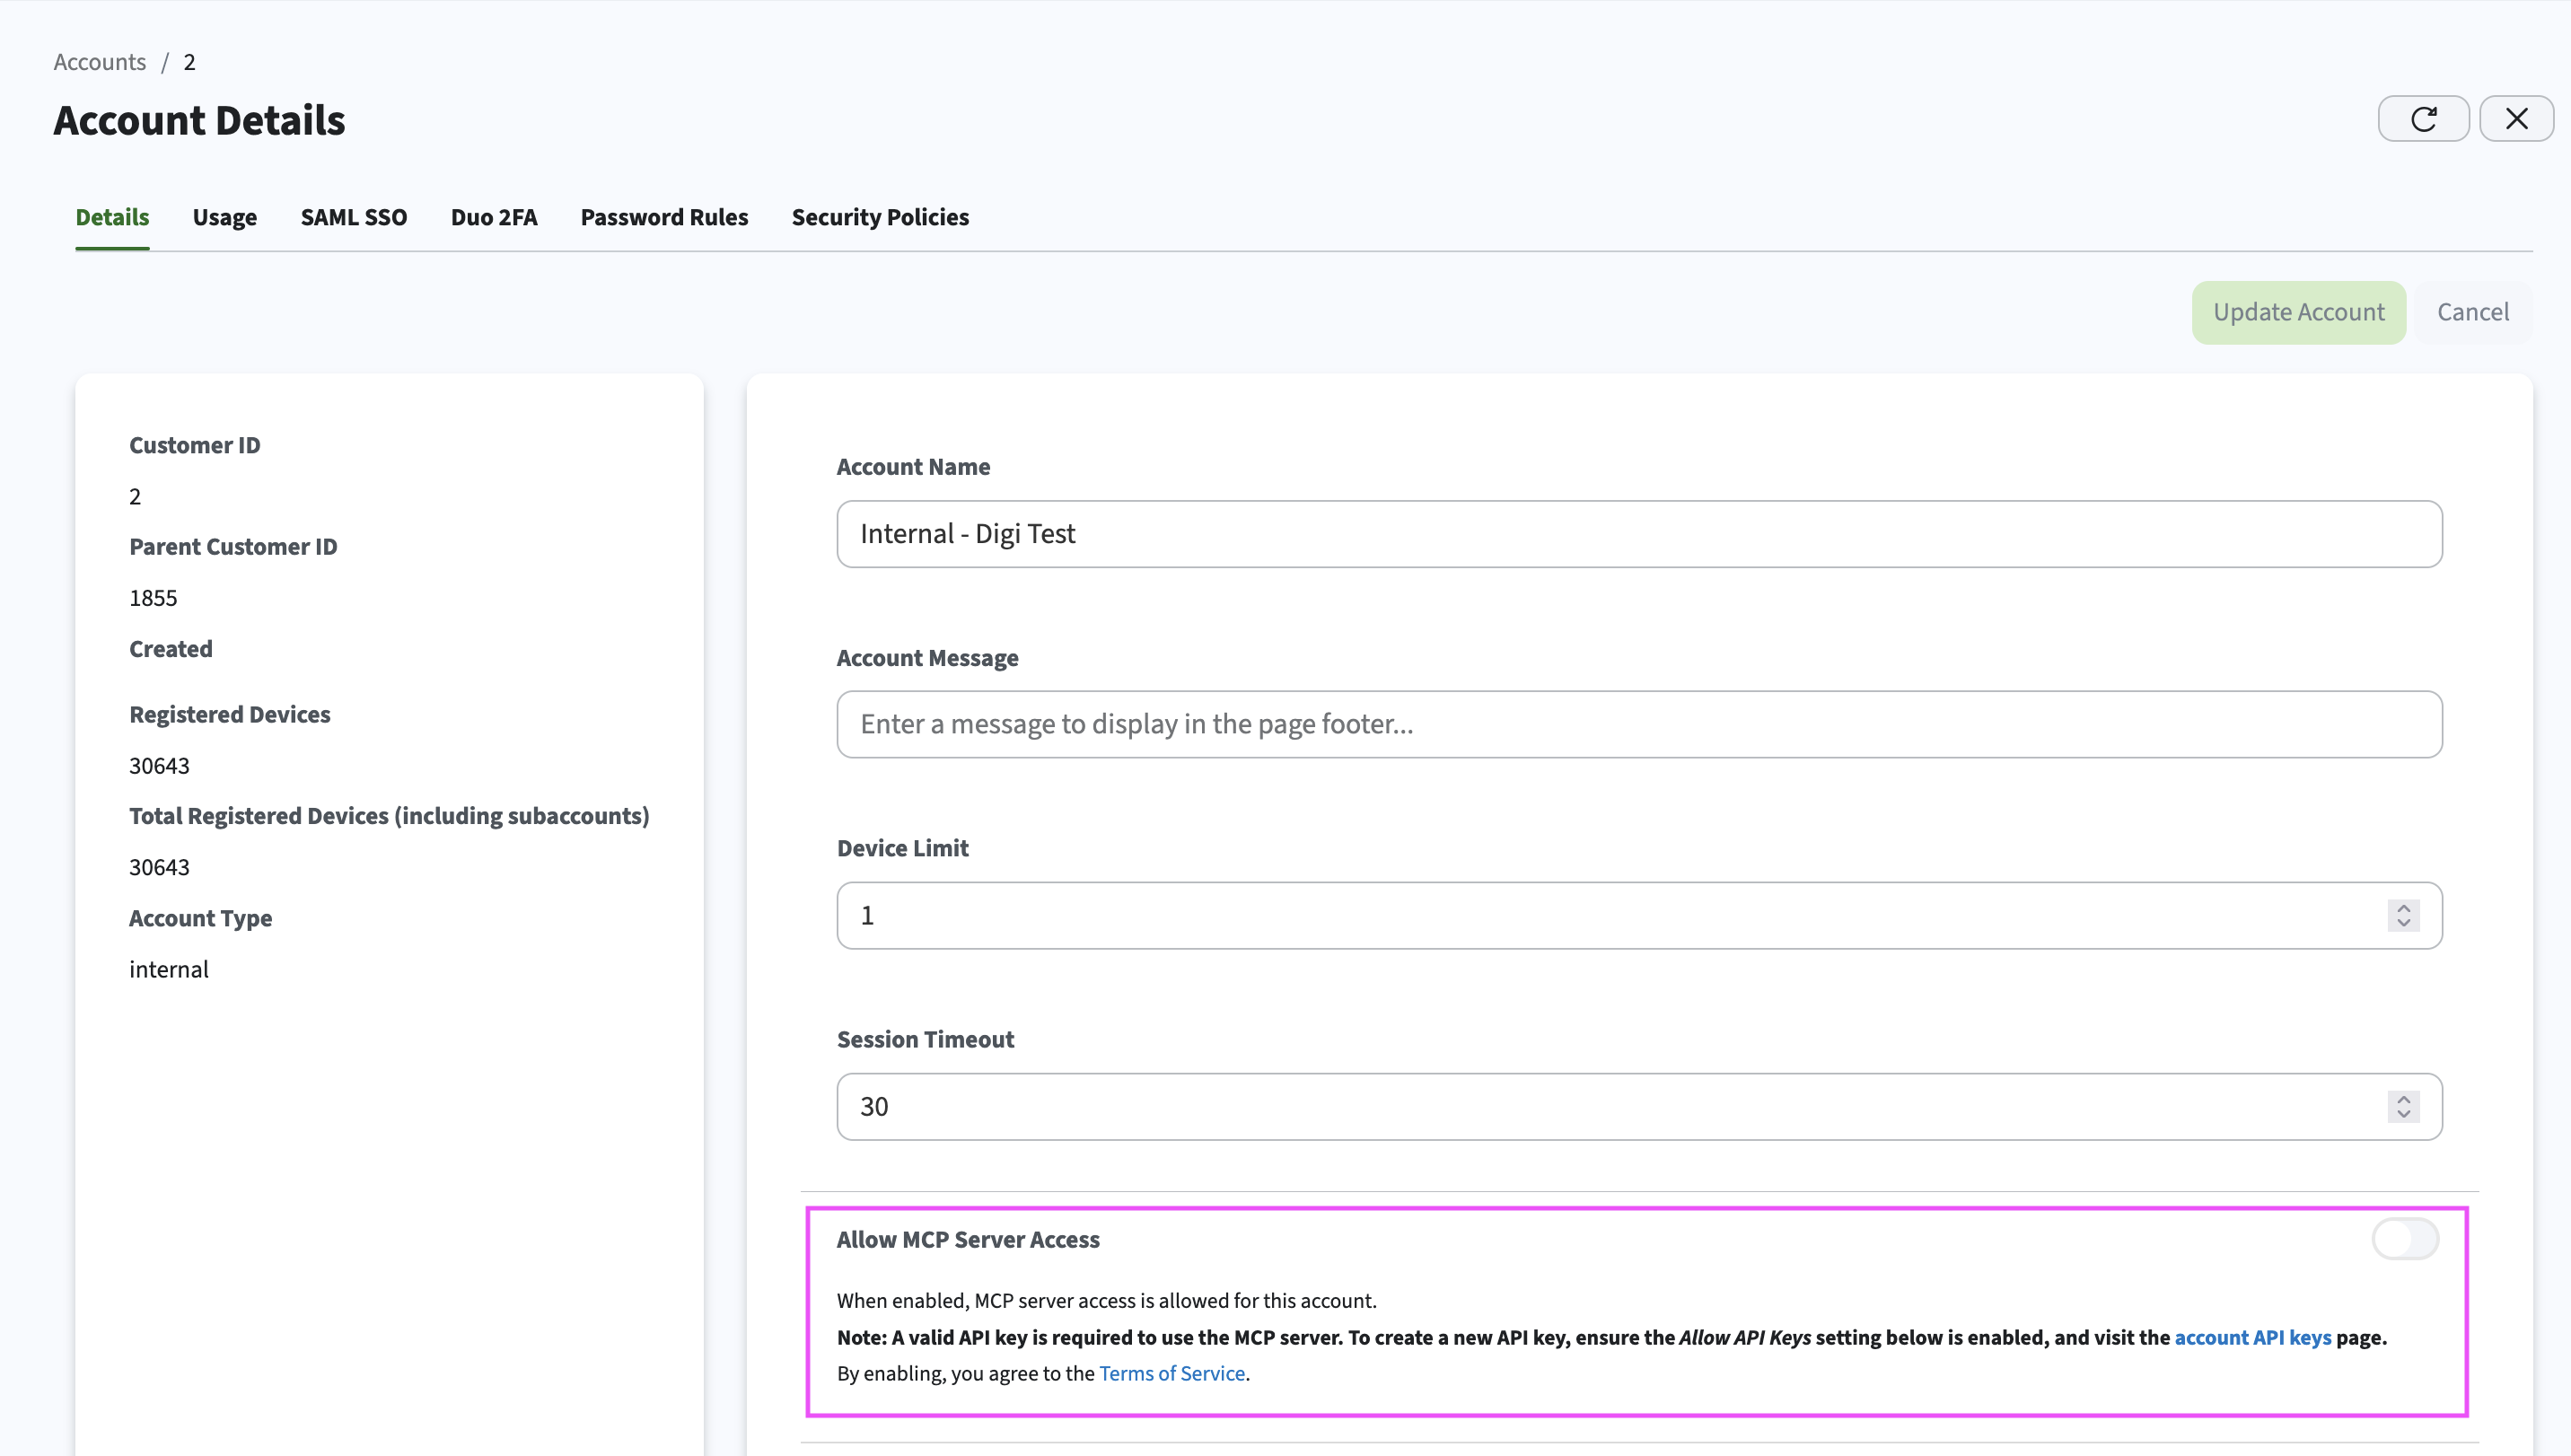
Task: Select the Password Rules tab
Action: tap(664, 217)
